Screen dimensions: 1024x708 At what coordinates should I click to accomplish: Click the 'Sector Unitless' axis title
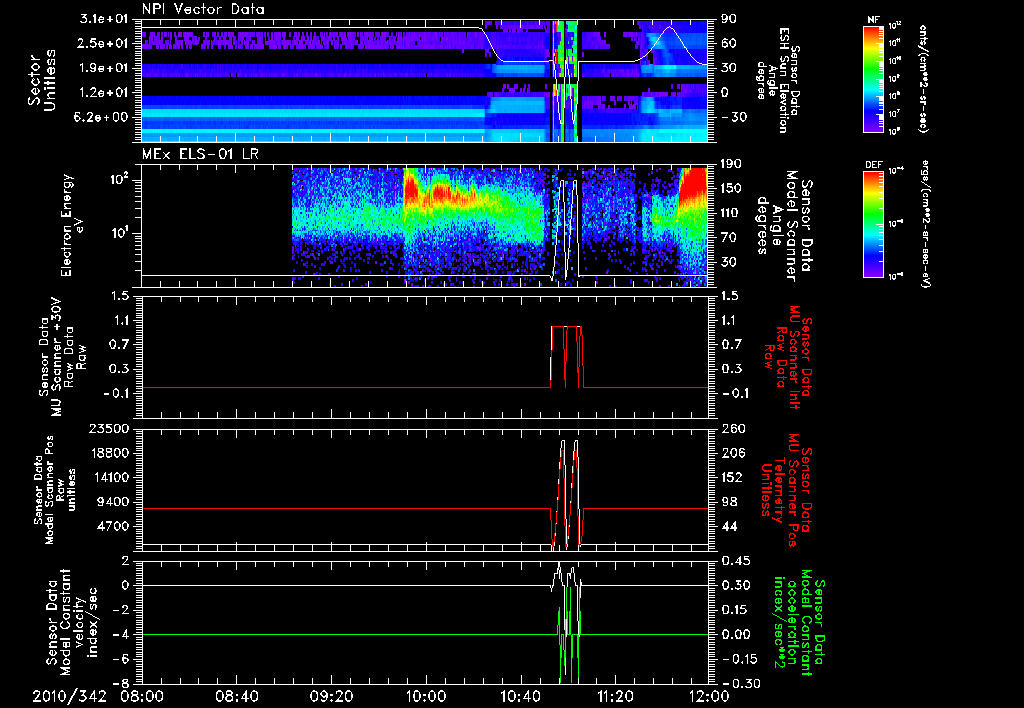click(42, 80)
